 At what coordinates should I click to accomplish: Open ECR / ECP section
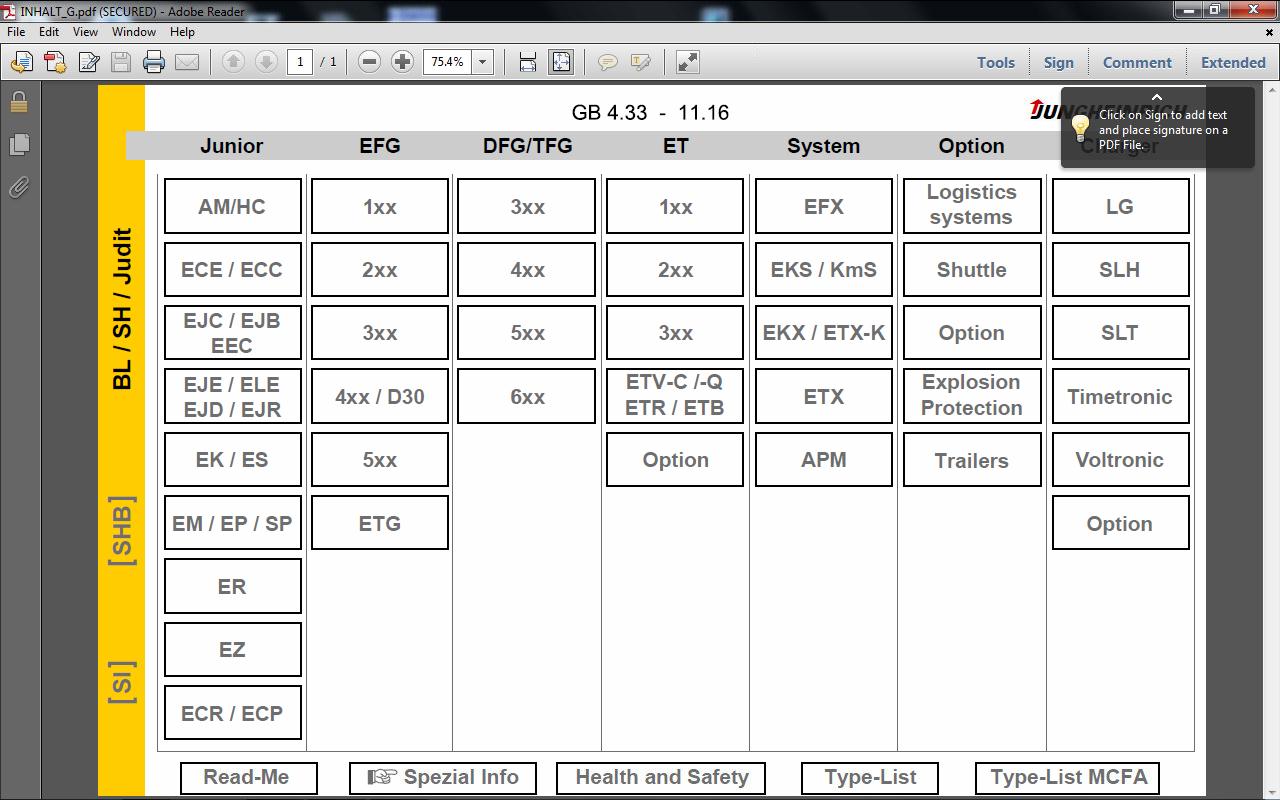[232, 713]
